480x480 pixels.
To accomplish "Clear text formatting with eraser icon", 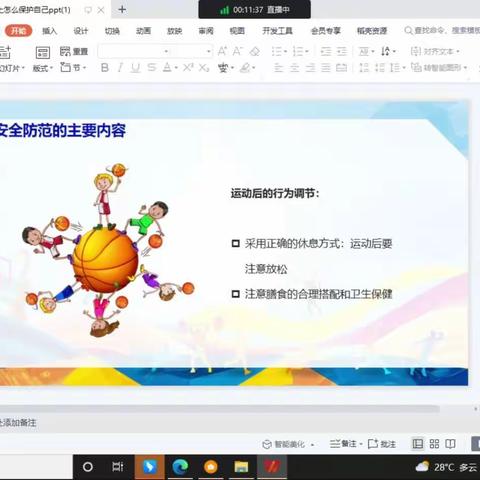I will pyautogui.click(x=255, y=51).
